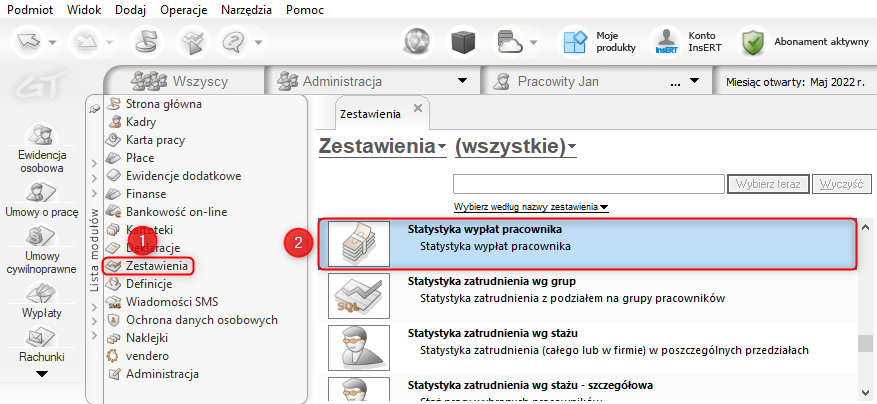877x404 pixels.
Task: Select Statystyka zatrudnienia wg grup report
Action: coord(587,296)
